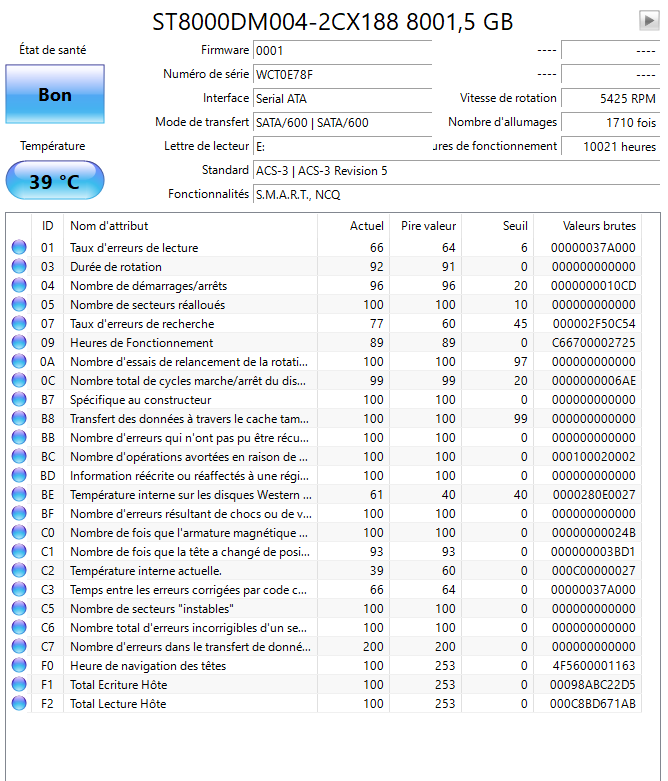Screen dimensions: 668x781
Task: Select the Heures de Fonctionnement attribute name
Action: [x=141, y=343]
